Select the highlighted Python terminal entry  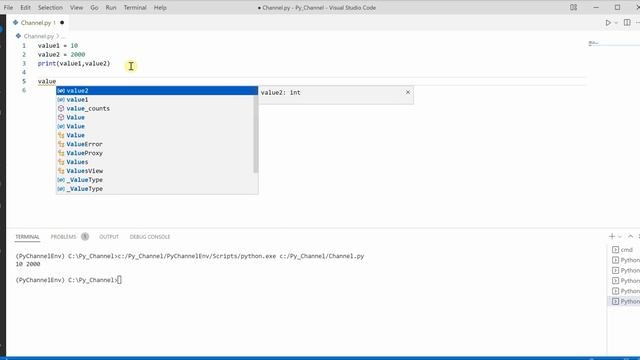tap(624, 301)
